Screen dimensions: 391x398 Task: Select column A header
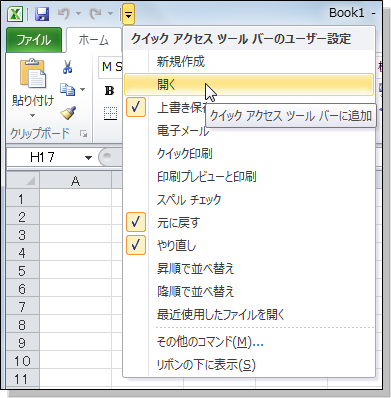point(76,181)
